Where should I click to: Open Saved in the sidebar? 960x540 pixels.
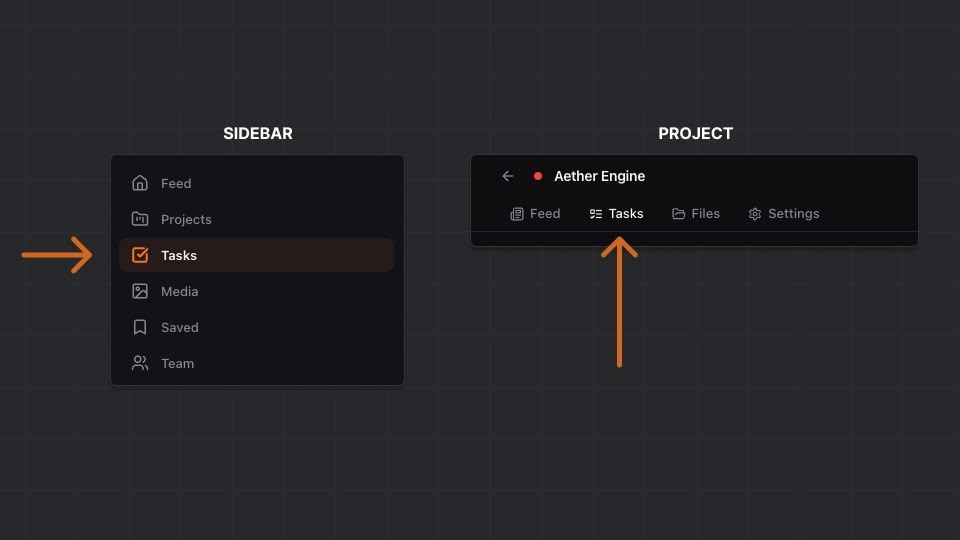(x=257, y=327)
